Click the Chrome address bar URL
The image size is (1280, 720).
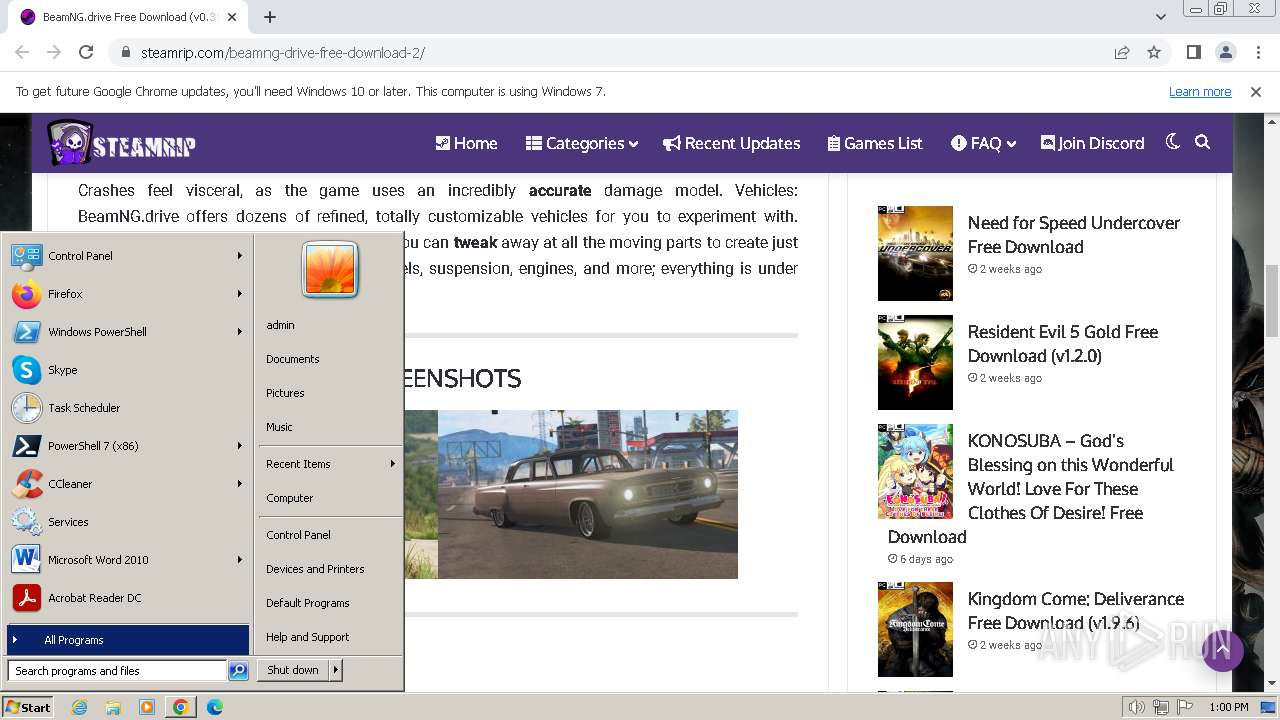283,53
